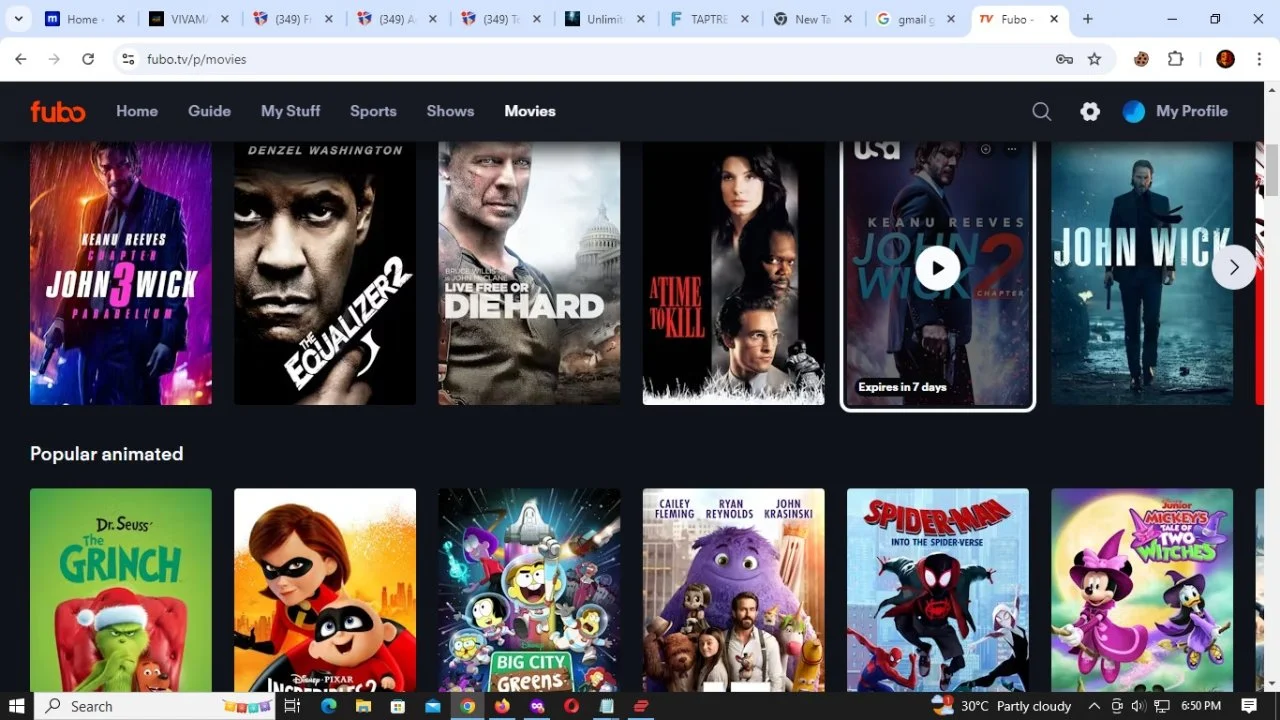Open Windows Start menu
The width and height of the screenshot is (1280, 720).
coord(17,706)
